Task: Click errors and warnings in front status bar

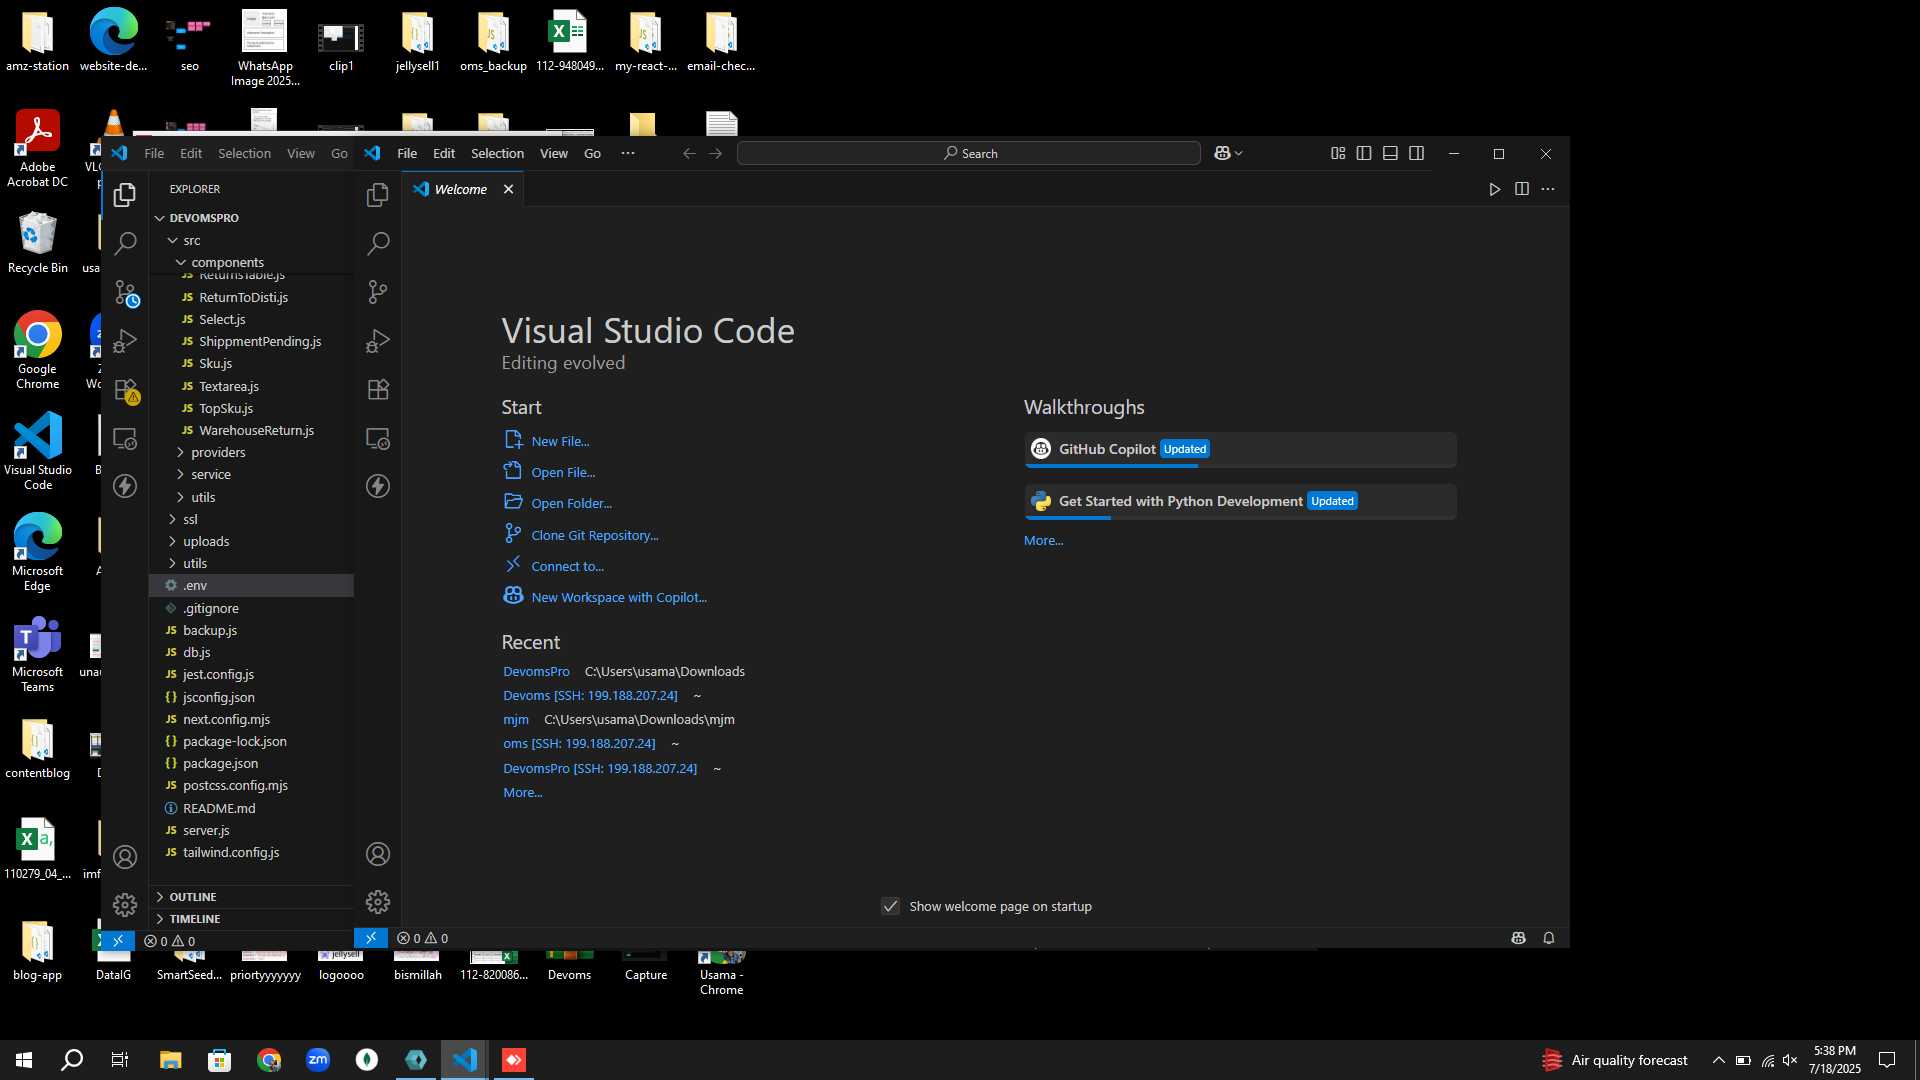Action: tap(422, 938)
